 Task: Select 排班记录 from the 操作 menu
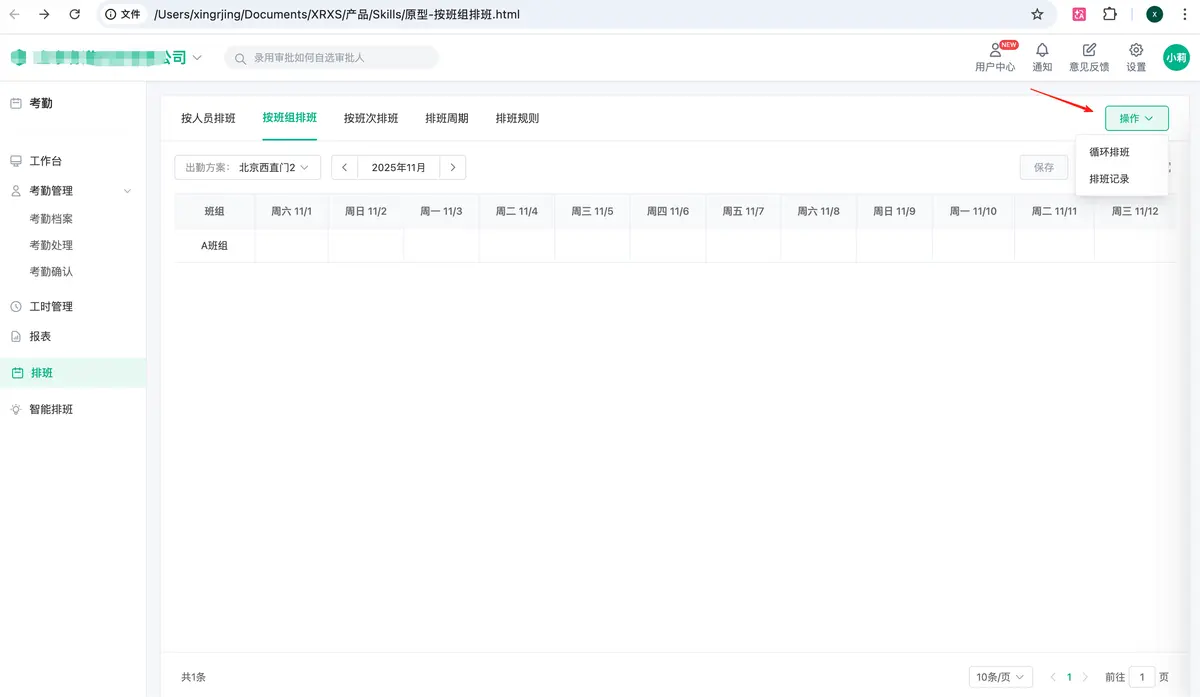coord(1109,179)
